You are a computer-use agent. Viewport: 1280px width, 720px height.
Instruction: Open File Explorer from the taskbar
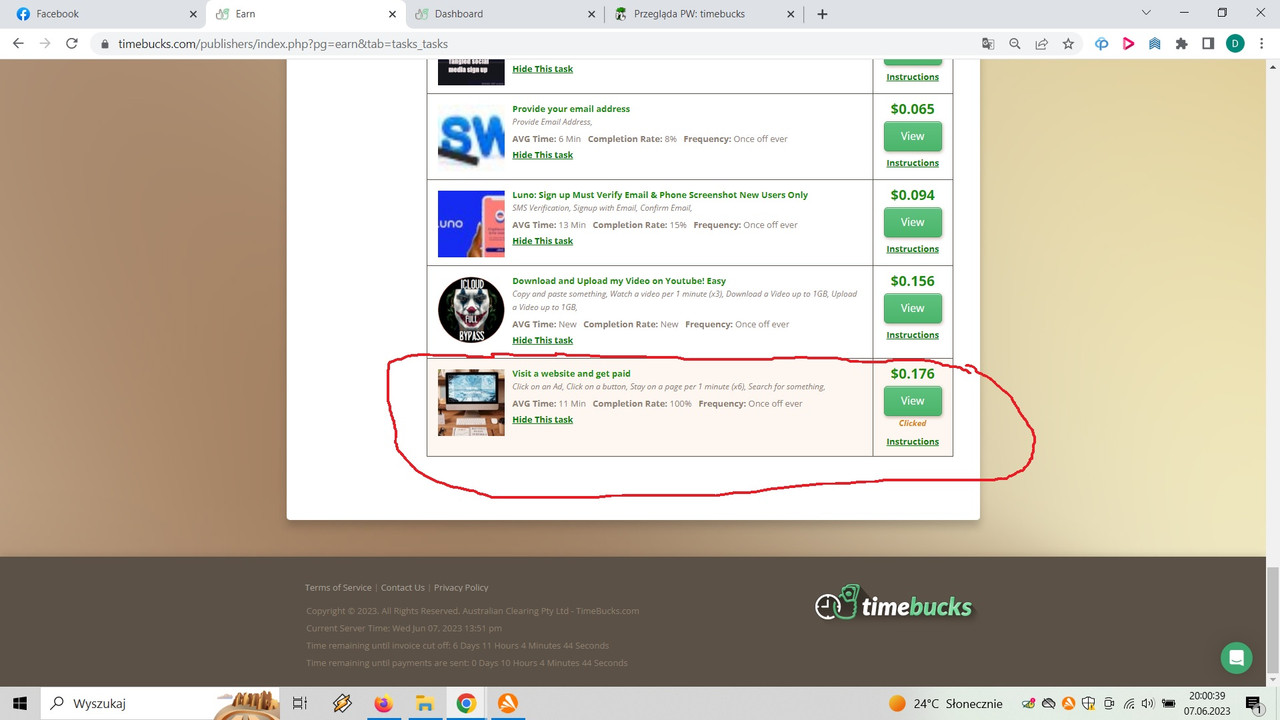[424, 703]
